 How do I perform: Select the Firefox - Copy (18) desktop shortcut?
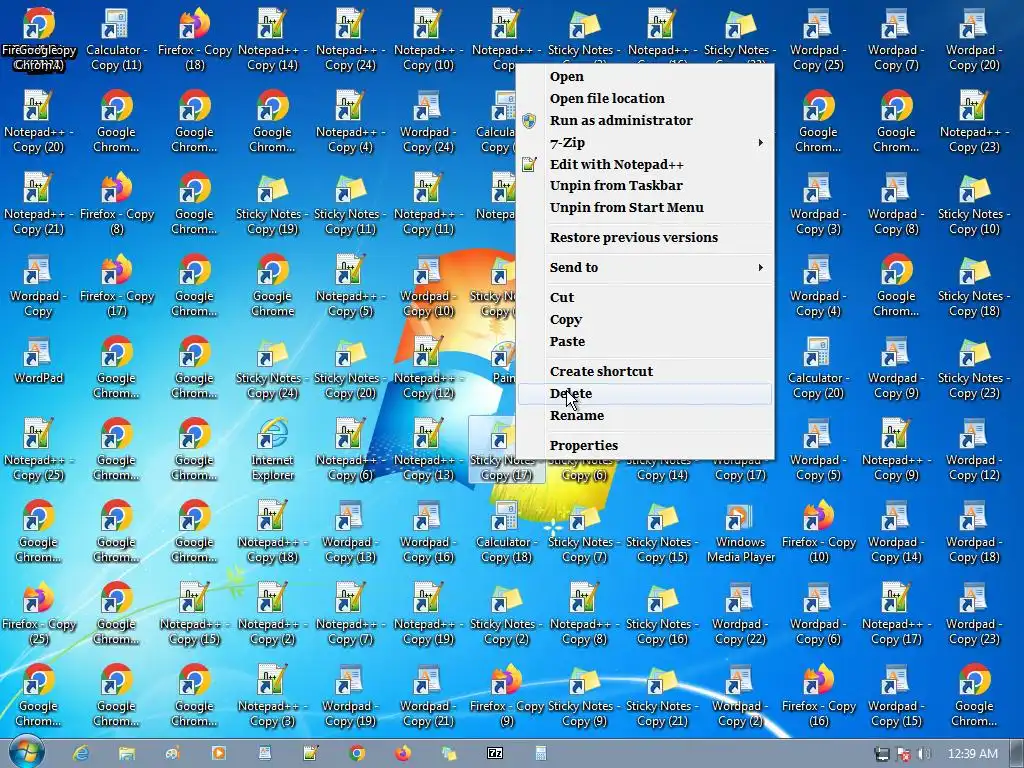(195, 39)
